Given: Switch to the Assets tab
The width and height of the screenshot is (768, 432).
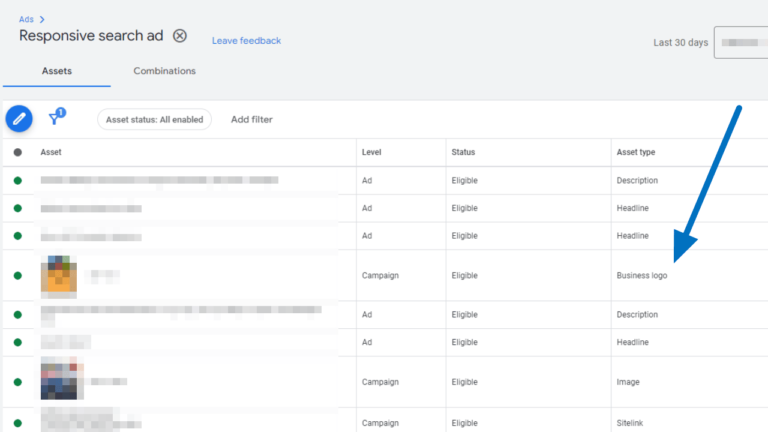Looking at the screenshot, I should 57,71.
